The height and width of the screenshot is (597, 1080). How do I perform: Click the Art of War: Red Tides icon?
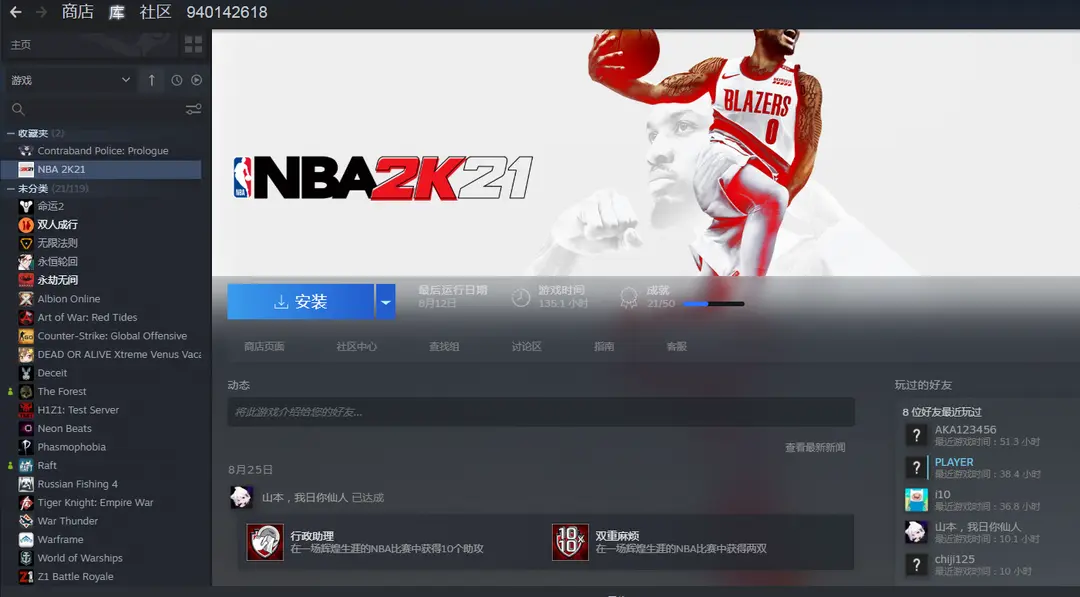pos(25,317)
